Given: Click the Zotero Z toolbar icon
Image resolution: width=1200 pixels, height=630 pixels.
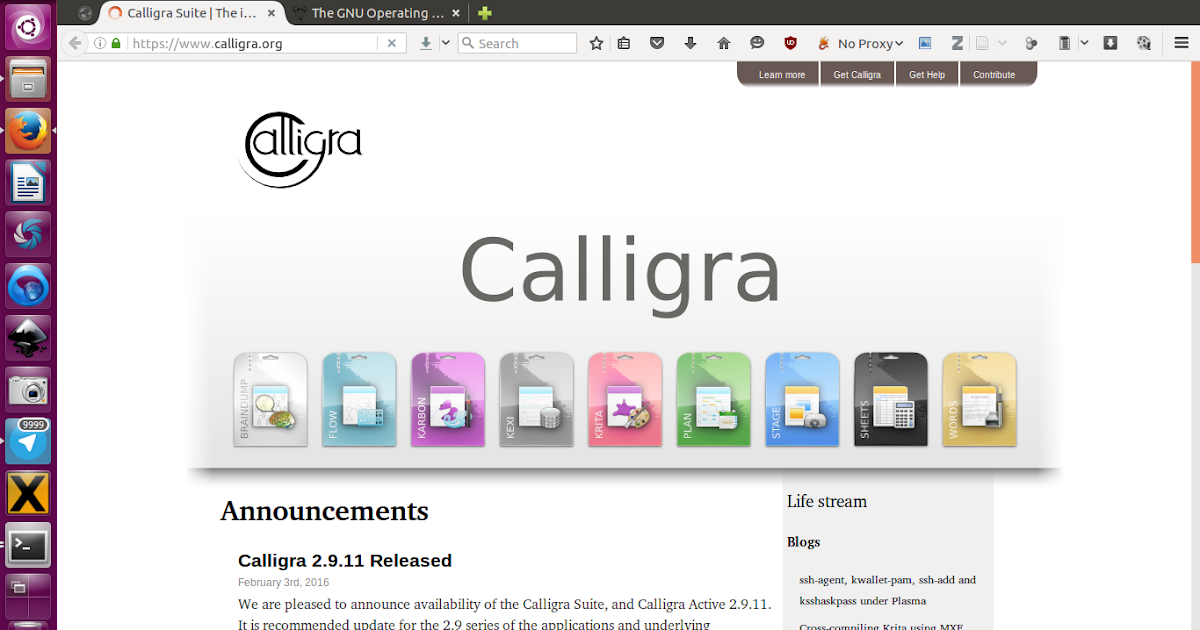Looking at the screenshot, I should [956, 43].
